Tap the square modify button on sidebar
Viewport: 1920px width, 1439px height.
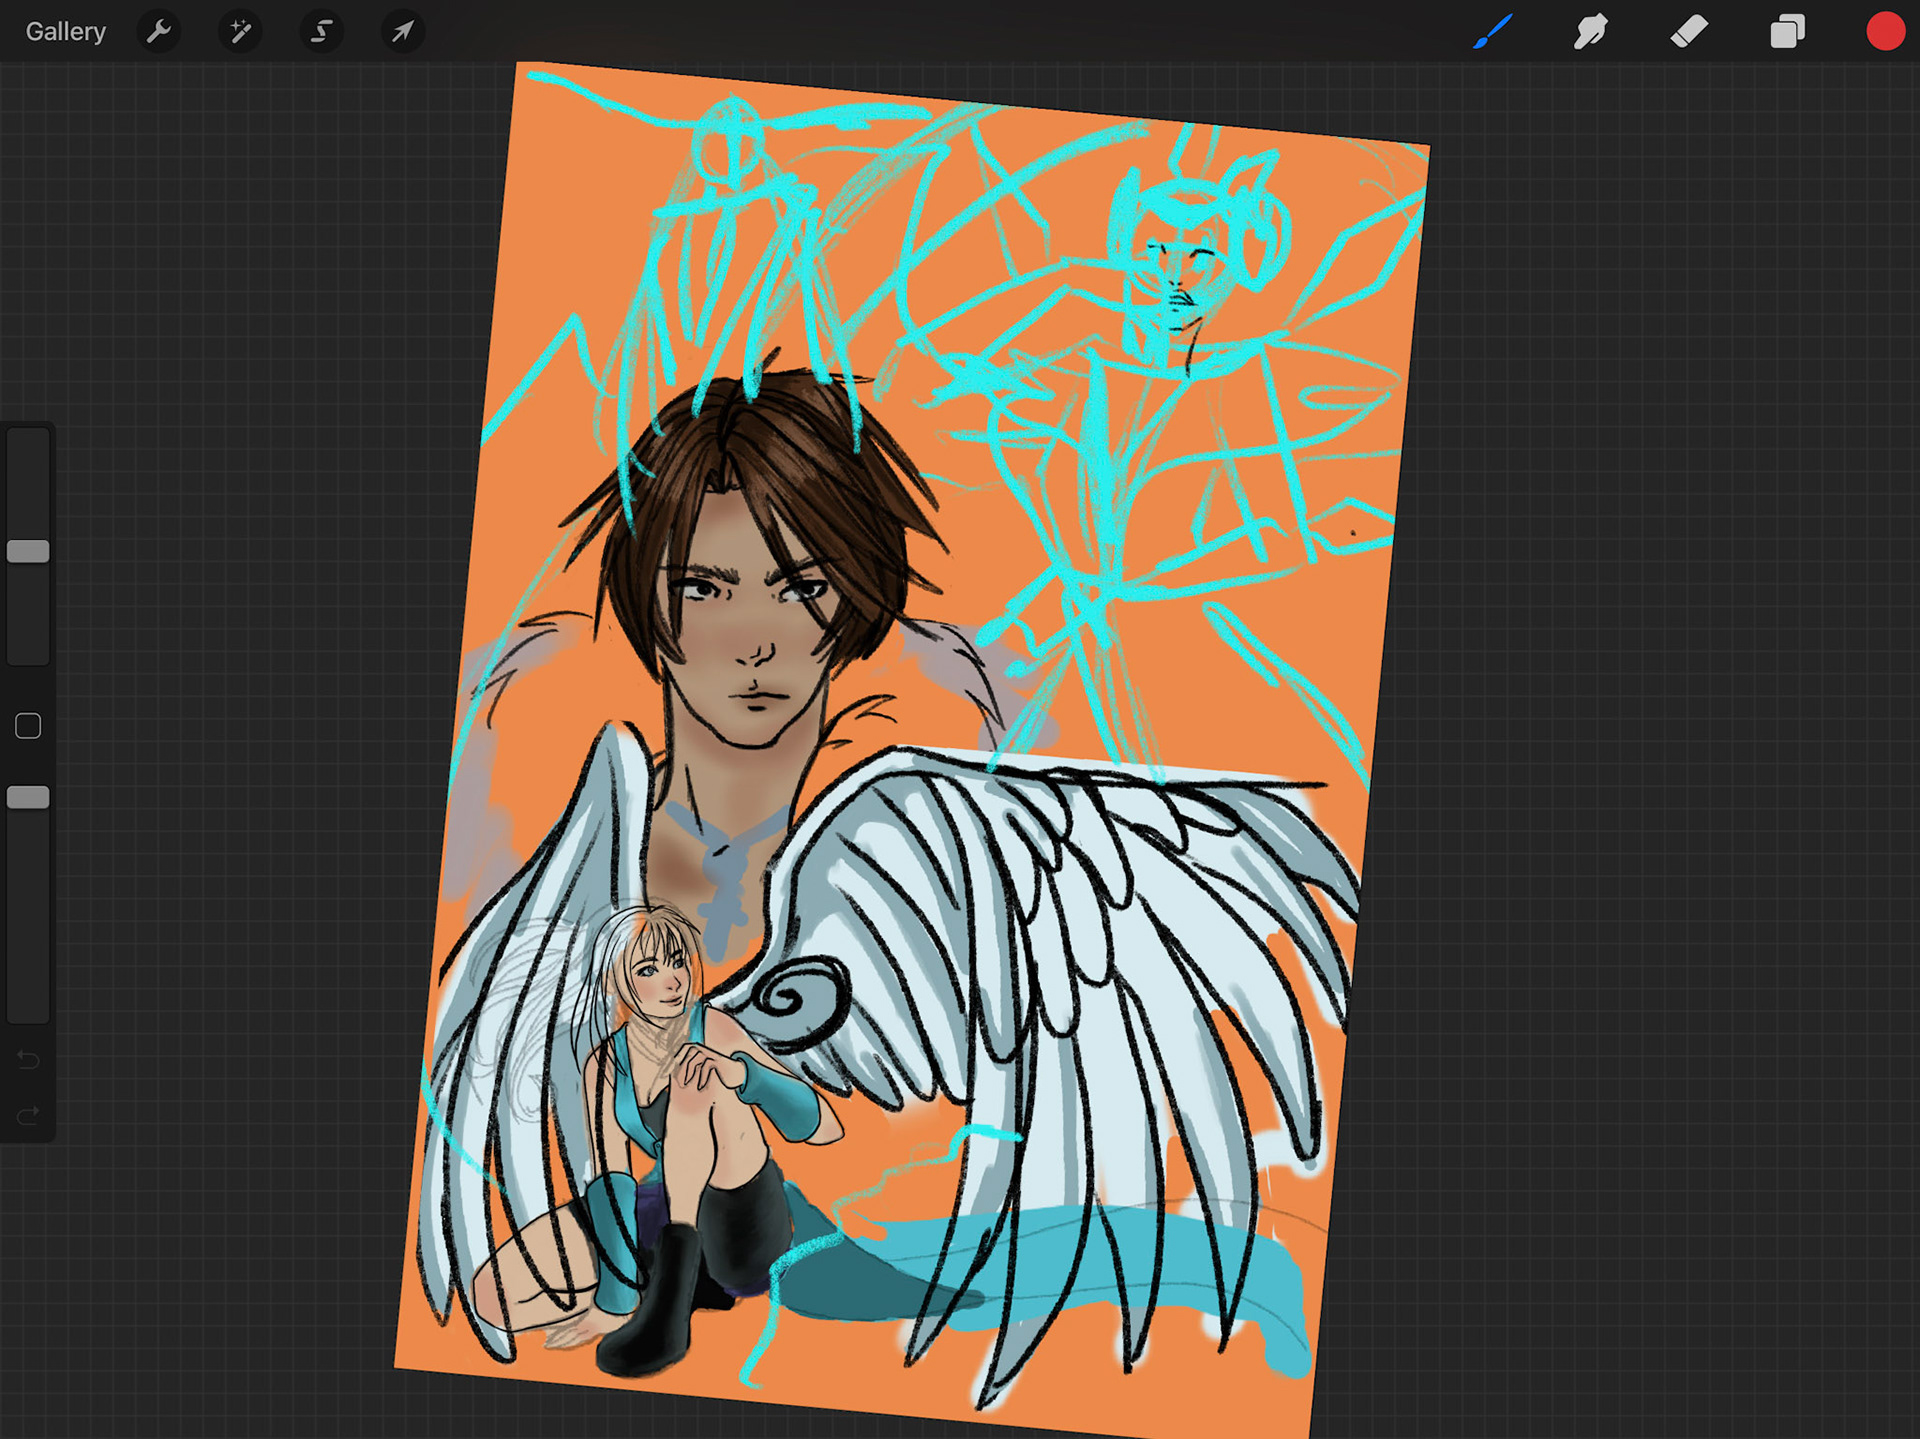[x=28, y=726]
